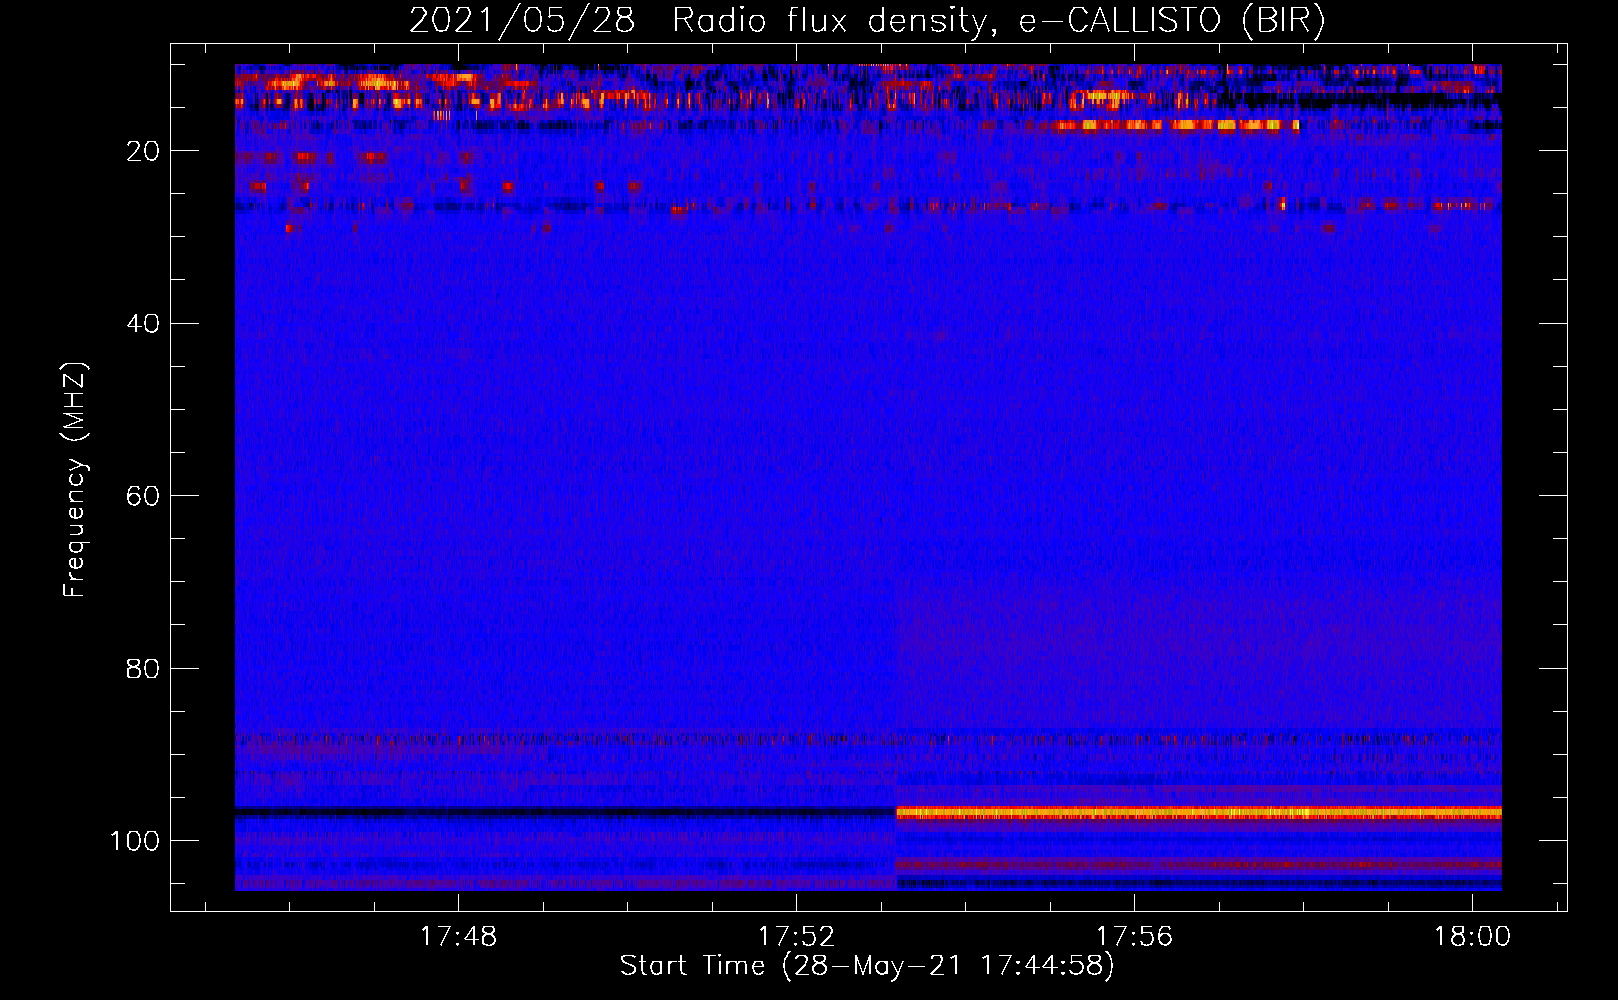This screenshot has width=1618, height=1000.
Task: Click the '40' frequency tick label
Action: (x=143, y=324)
